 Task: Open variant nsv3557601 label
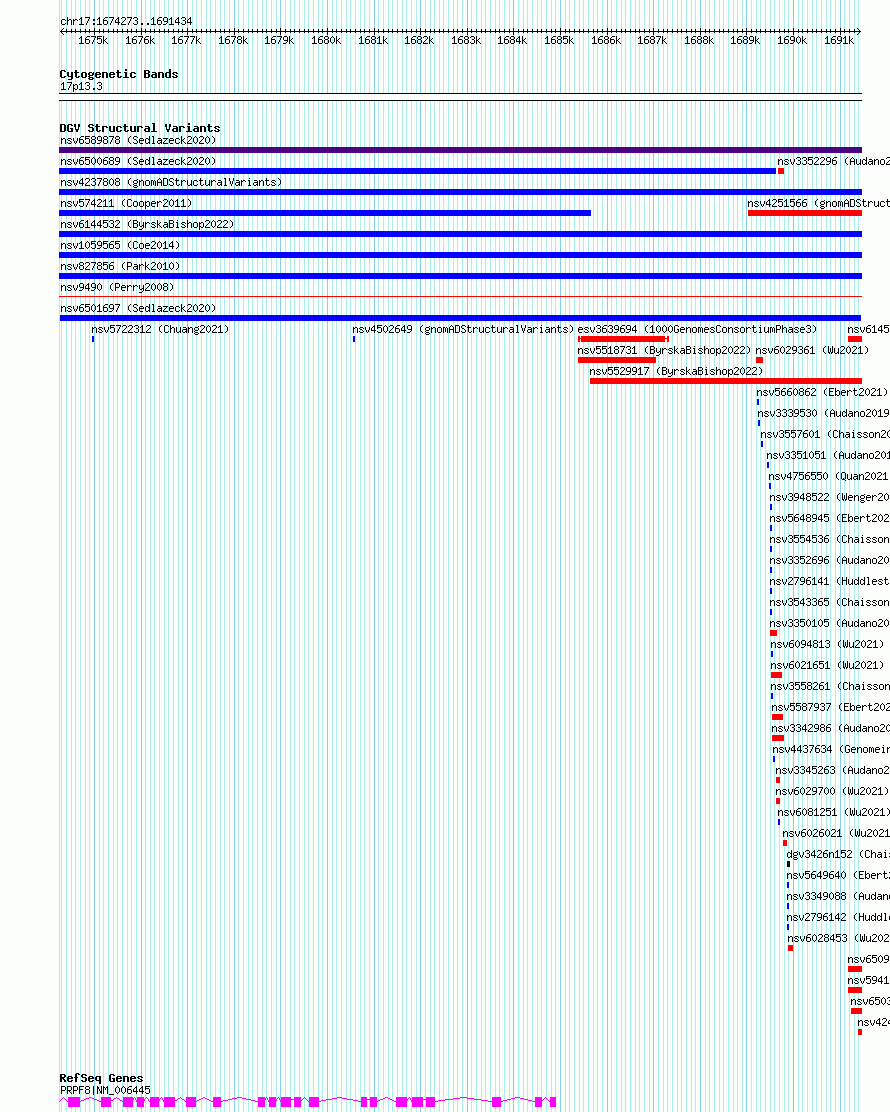(x=825, y=434)
